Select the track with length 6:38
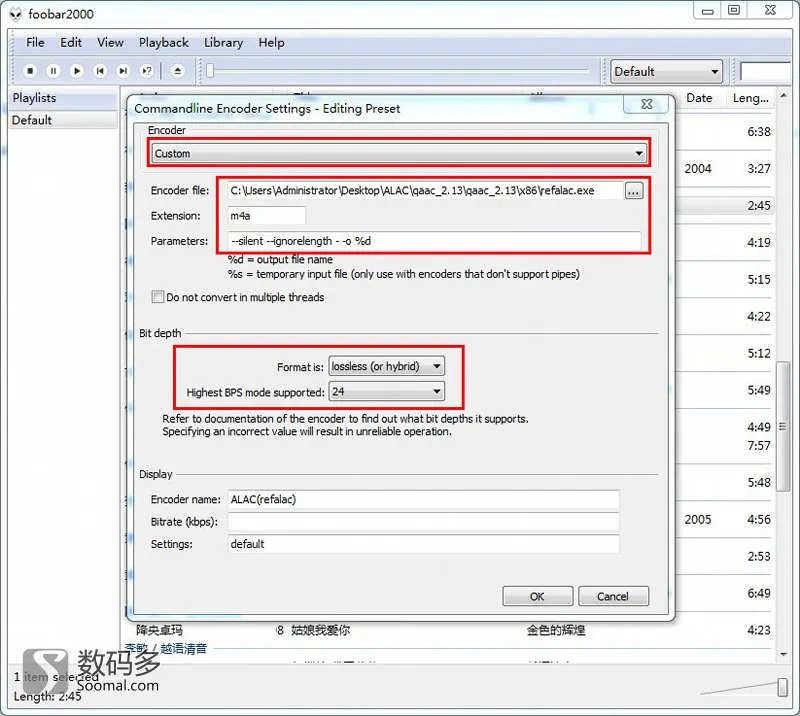This screenshot has width=800, height=716. pos(759,132)
